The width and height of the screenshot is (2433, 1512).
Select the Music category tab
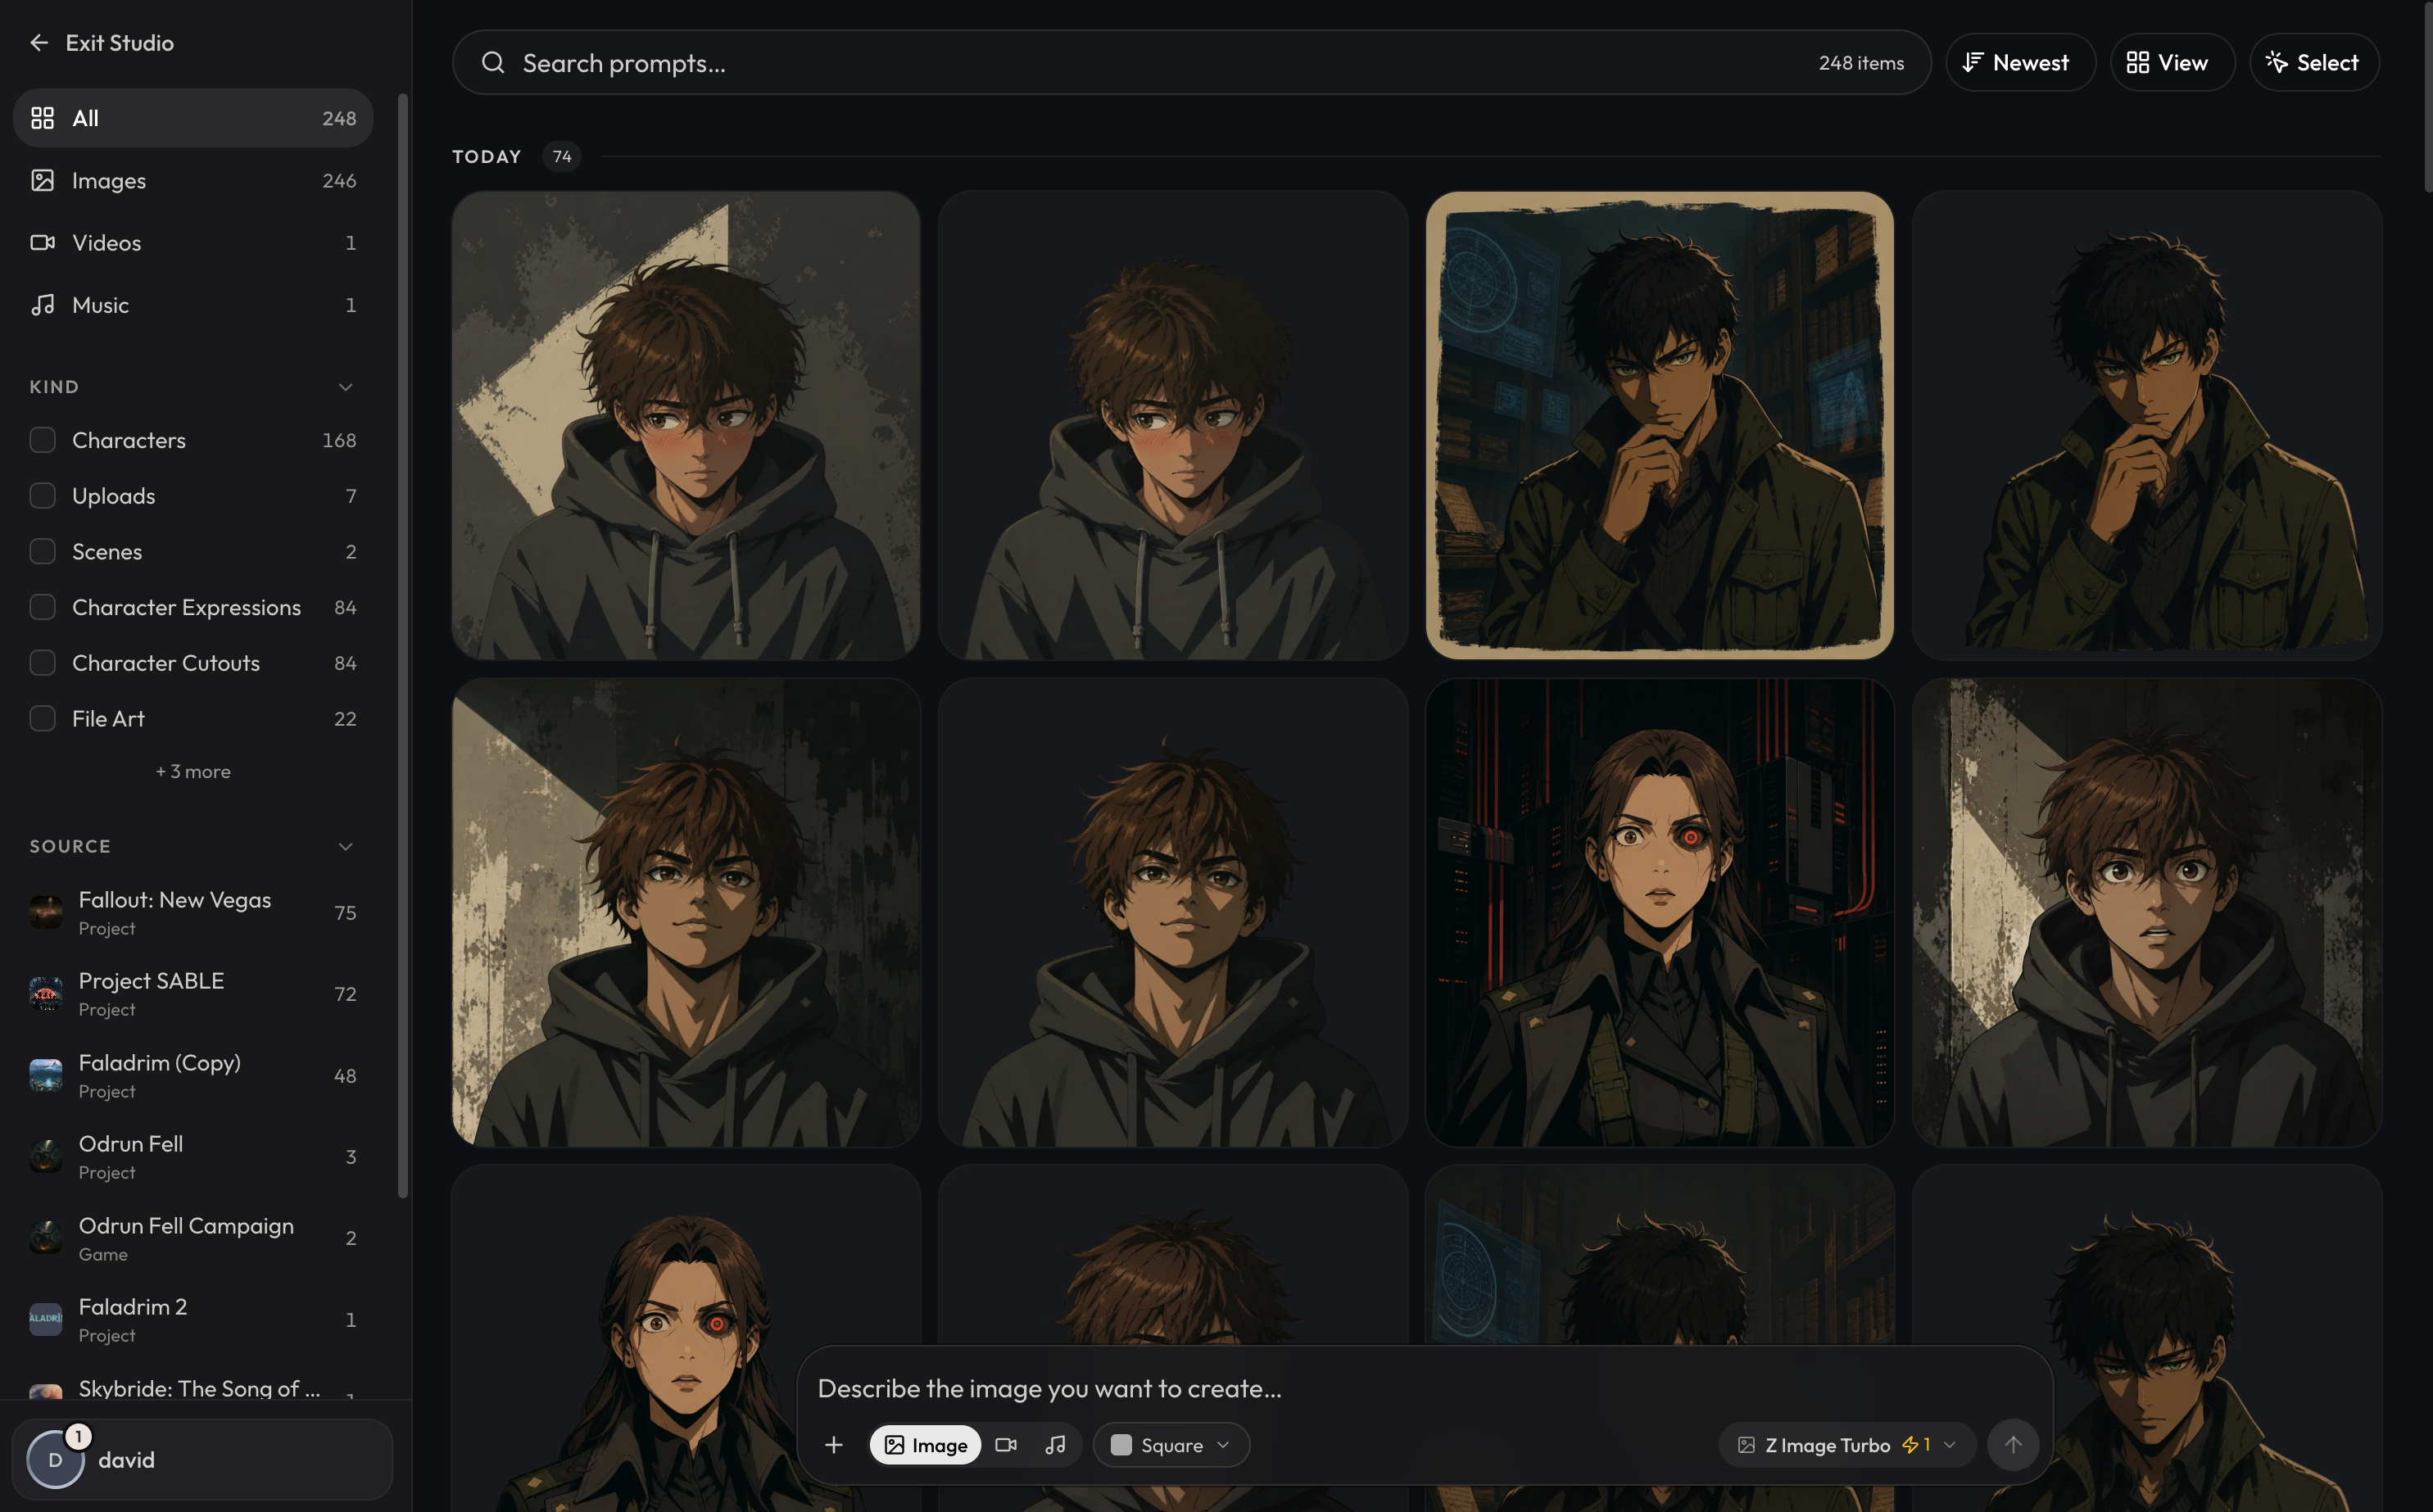pos(193,304)
